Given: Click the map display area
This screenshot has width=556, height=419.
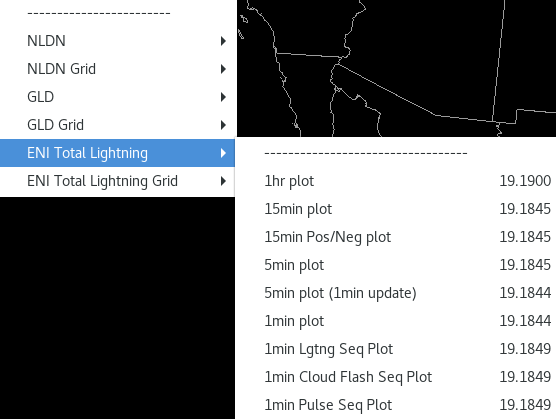Looking at the screenshot, I should [396, 68].
